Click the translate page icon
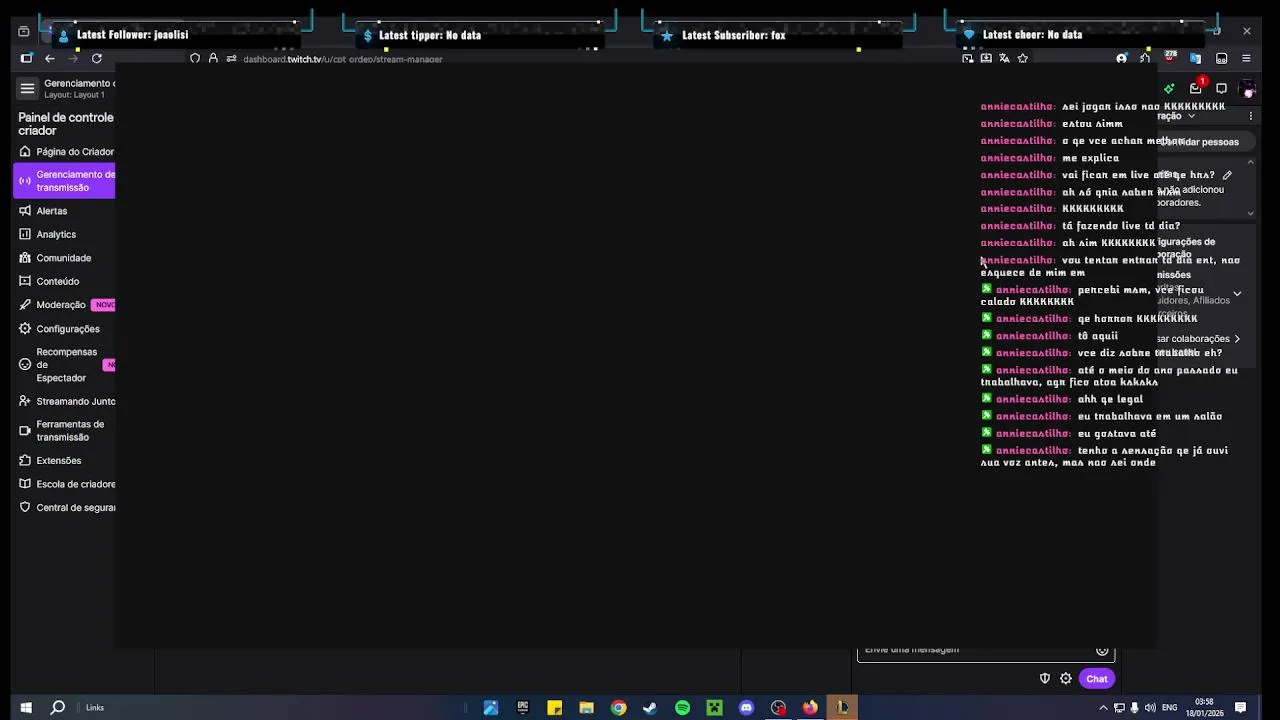1280x720 pixels. click(x=1004, y=59)
